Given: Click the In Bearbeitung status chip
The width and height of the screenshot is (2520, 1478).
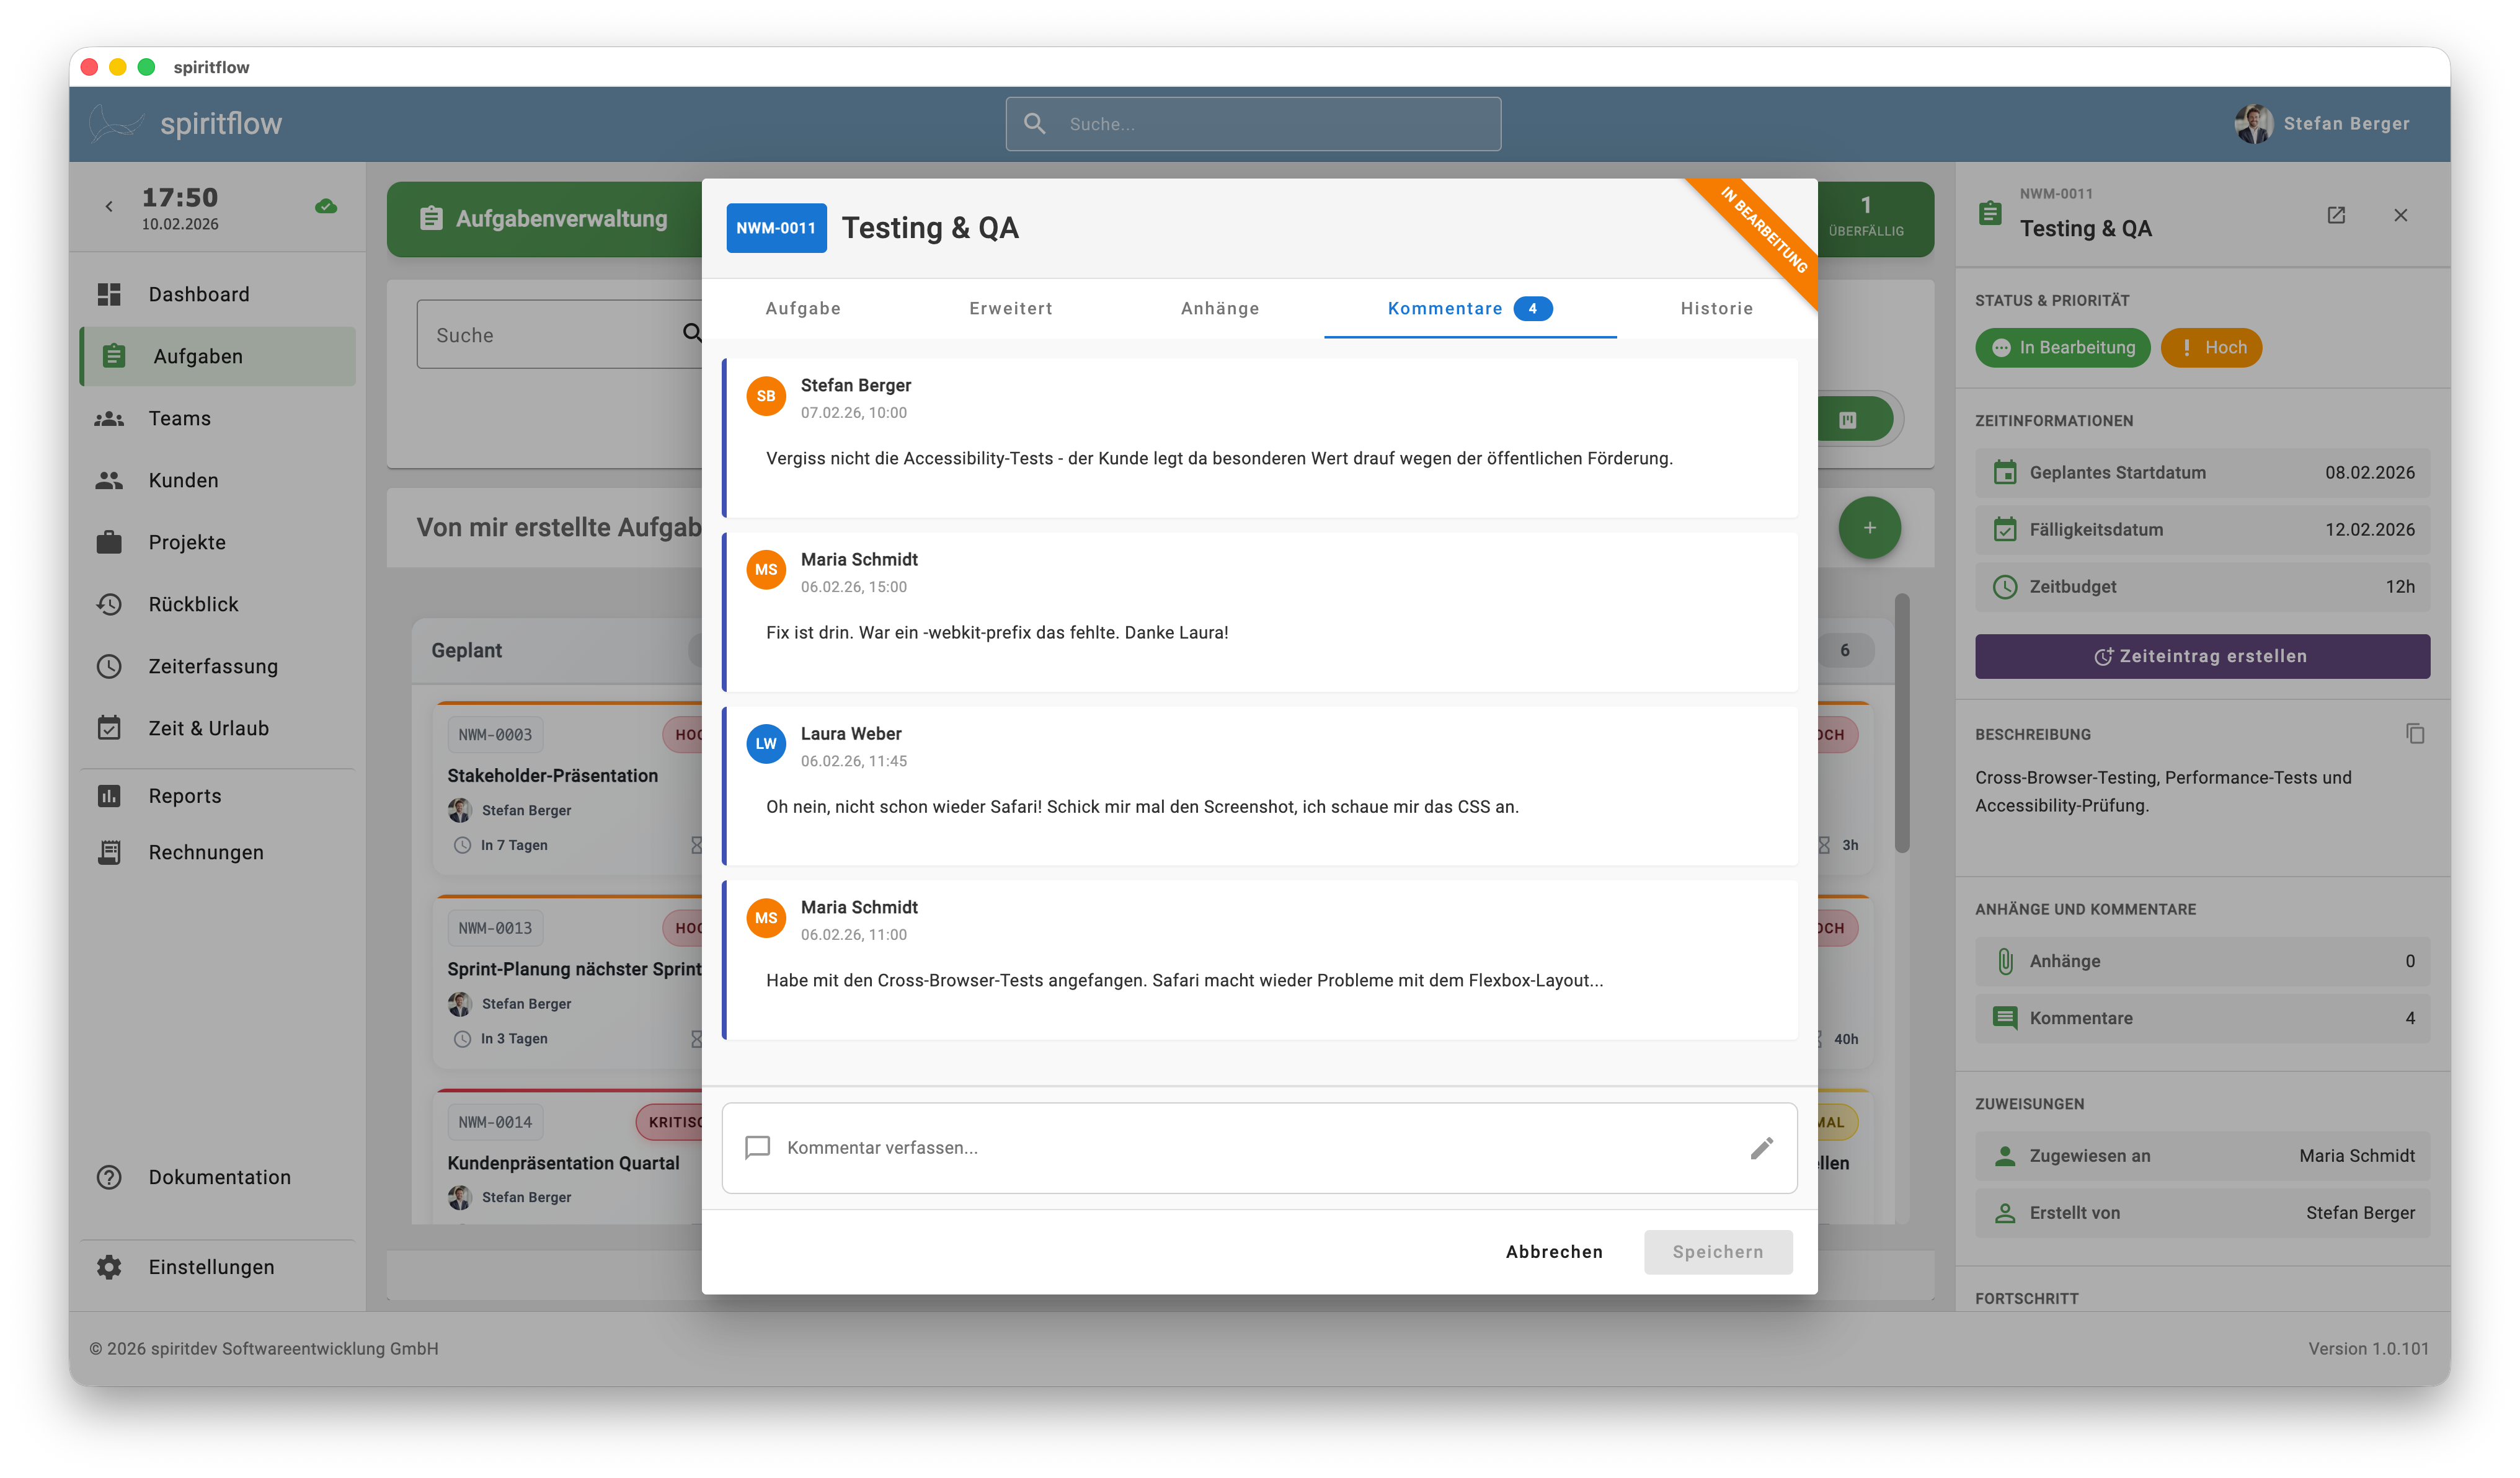Looking at the screenshot, I should click(2062, 348).
